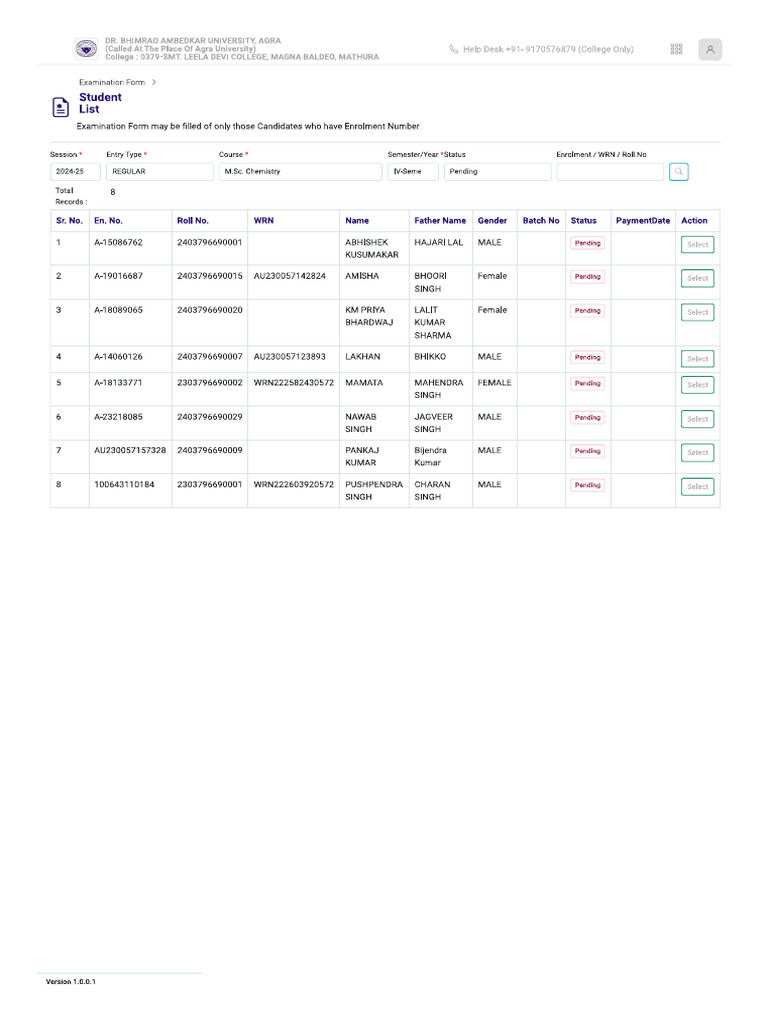The width and height of the screenshot is (768, 1024).
Task: Open the Status Pending filter dropdown
Action: coord(498,171)
